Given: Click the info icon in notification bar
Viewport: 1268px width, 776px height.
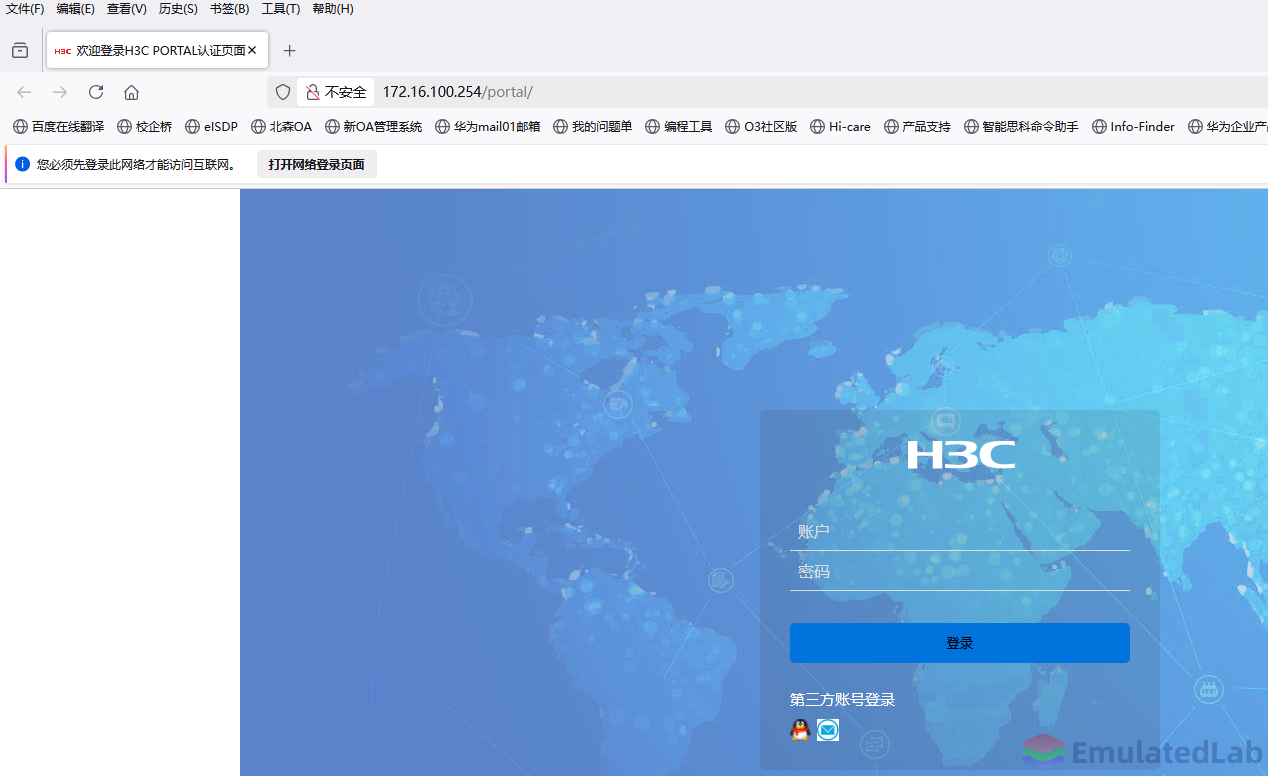Looking at the screenshot, I should (x=22, y=164).
